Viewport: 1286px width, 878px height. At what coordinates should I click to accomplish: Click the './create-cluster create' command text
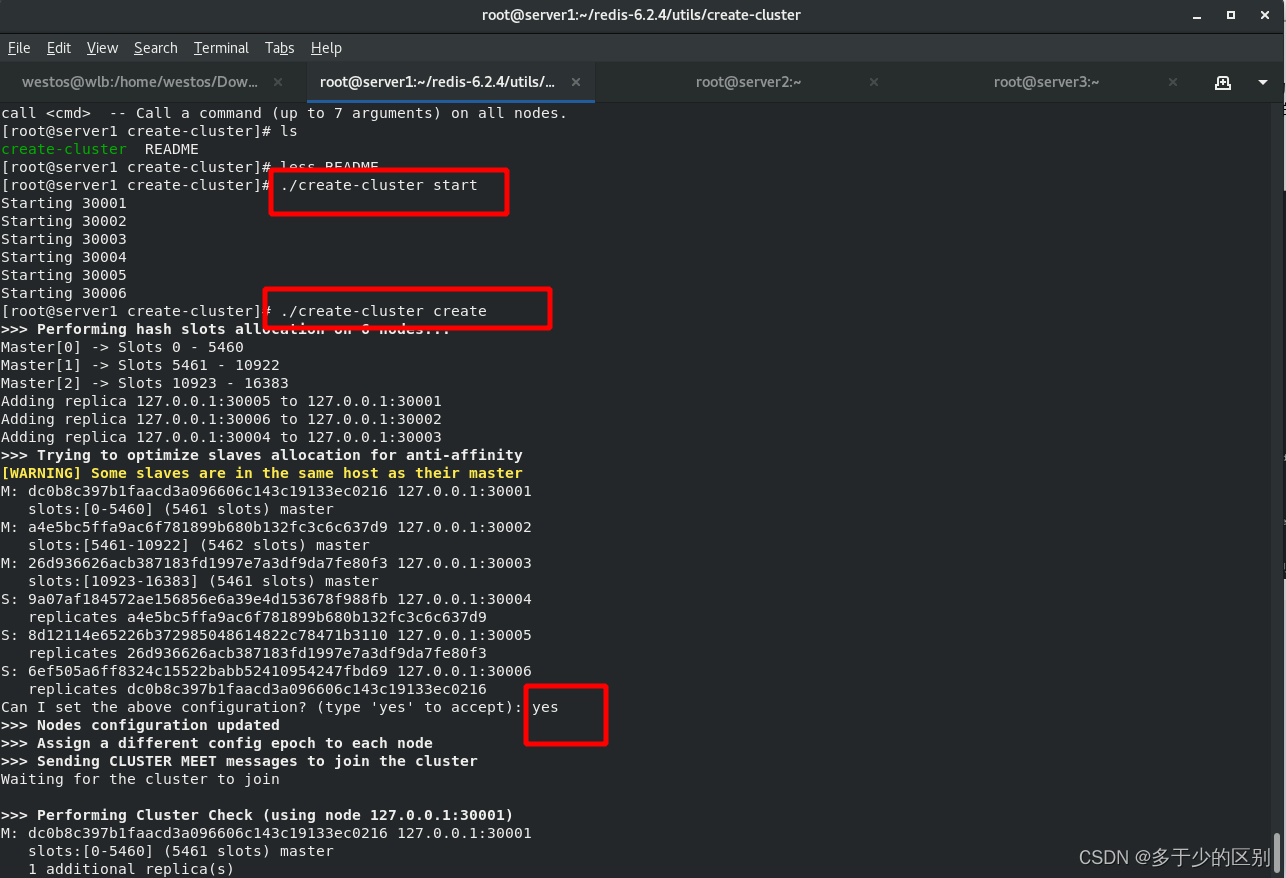pos(384,311)
